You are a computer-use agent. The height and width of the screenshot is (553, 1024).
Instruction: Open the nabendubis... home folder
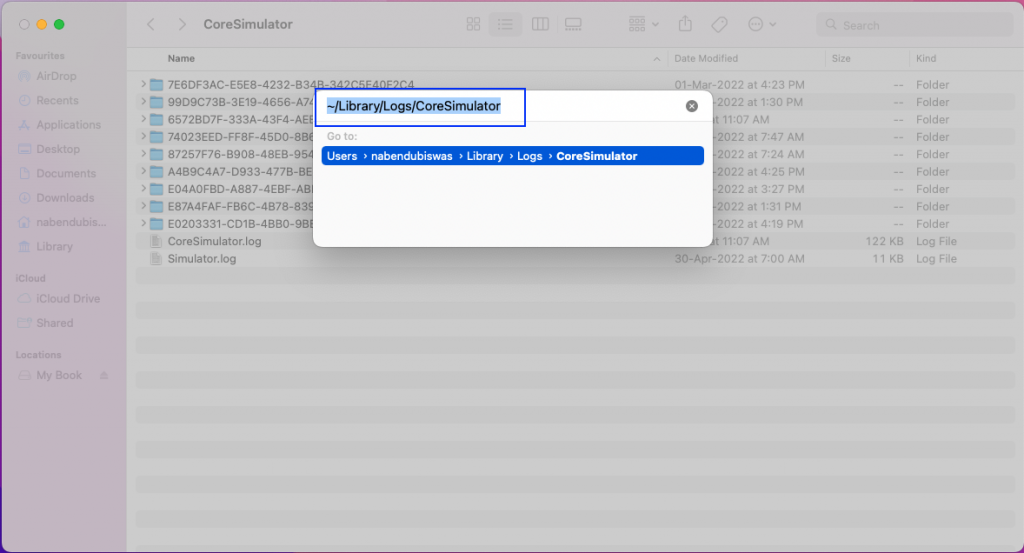pyautogui.click(x=71, y=223)
